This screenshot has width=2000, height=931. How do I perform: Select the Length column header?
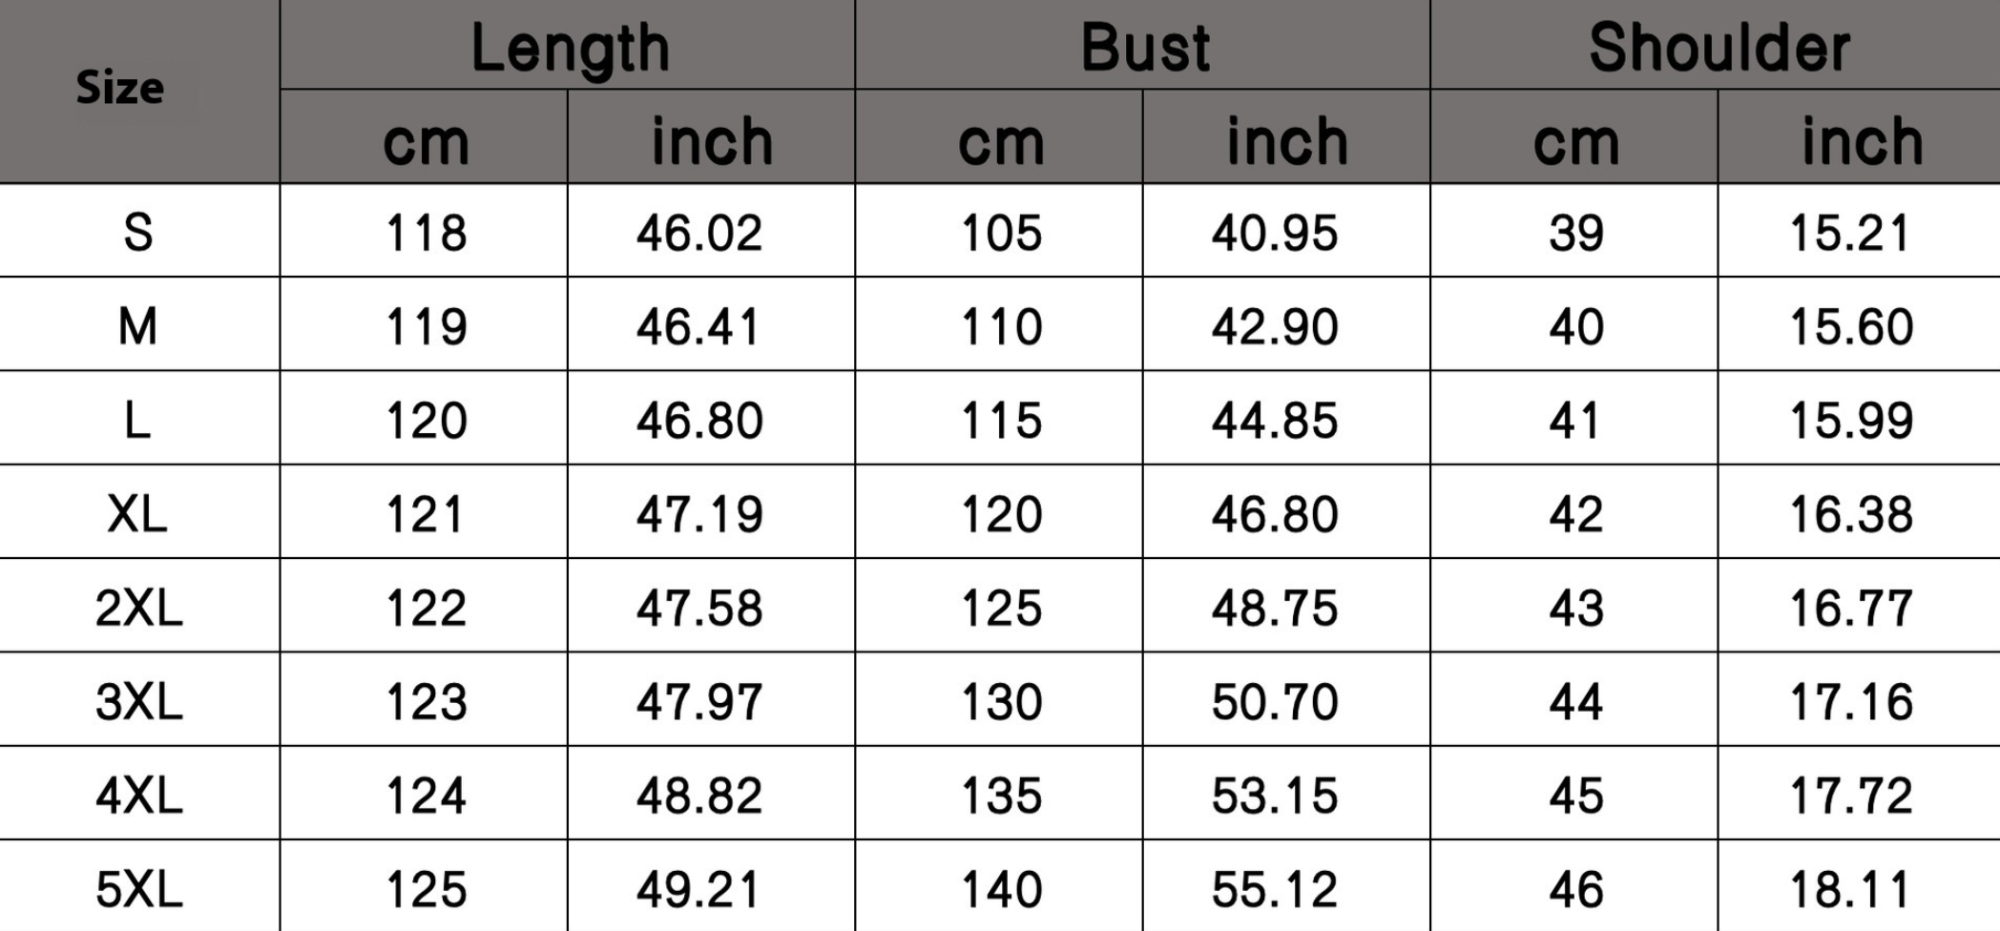[568, 46]
